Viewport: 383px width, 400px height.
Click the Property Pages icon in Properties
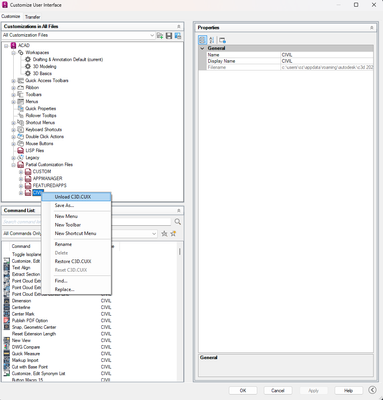(x=222, y=40)
